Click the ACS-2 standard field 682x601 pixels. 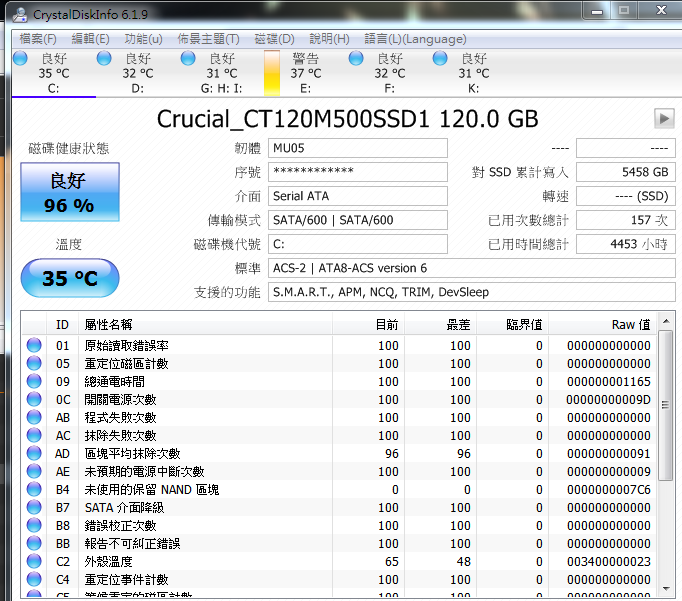click(471, 268)
